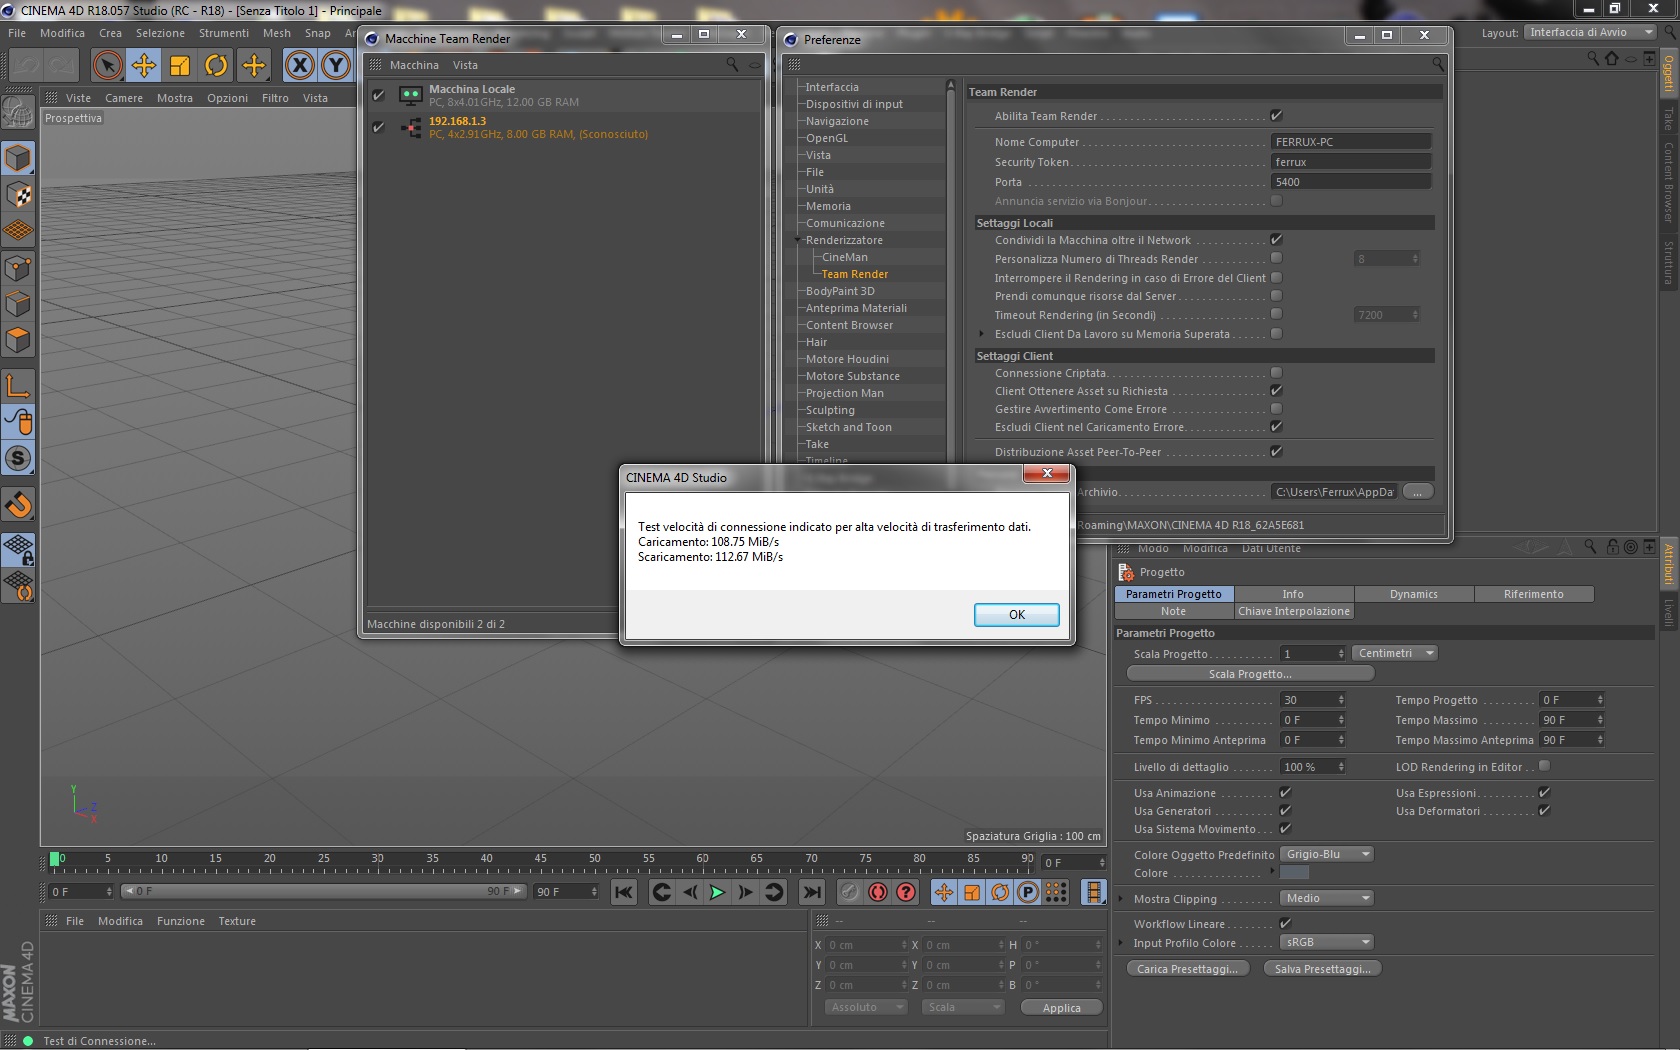1680x1050 pixels.
Task: Toggle Viewport Solo S icon
Action: click(x=18, y=458)
